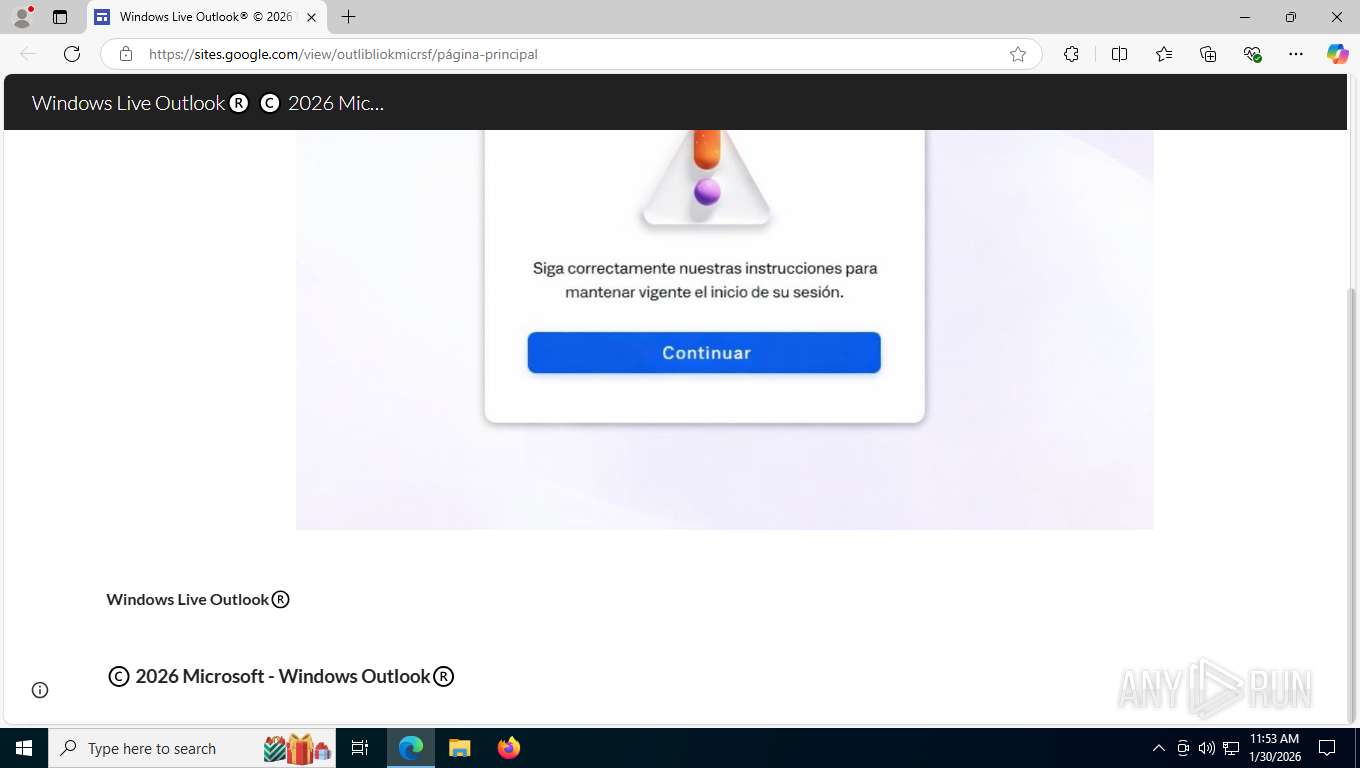1360x768 pixels.
Task: Open the tab actions menu icon
Action: [60, 17]
